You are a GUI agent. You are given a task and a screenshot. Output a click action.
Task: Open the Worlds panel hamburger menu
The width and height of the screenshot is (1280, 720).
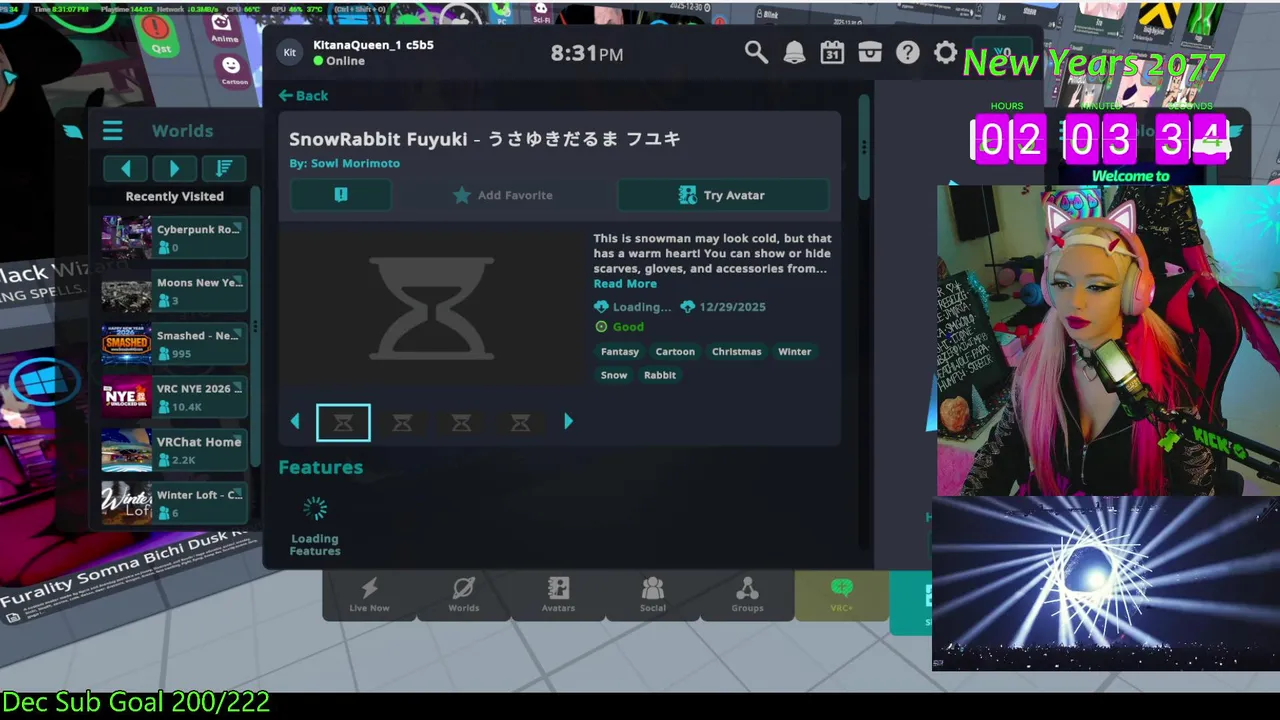tap(112, 131)
